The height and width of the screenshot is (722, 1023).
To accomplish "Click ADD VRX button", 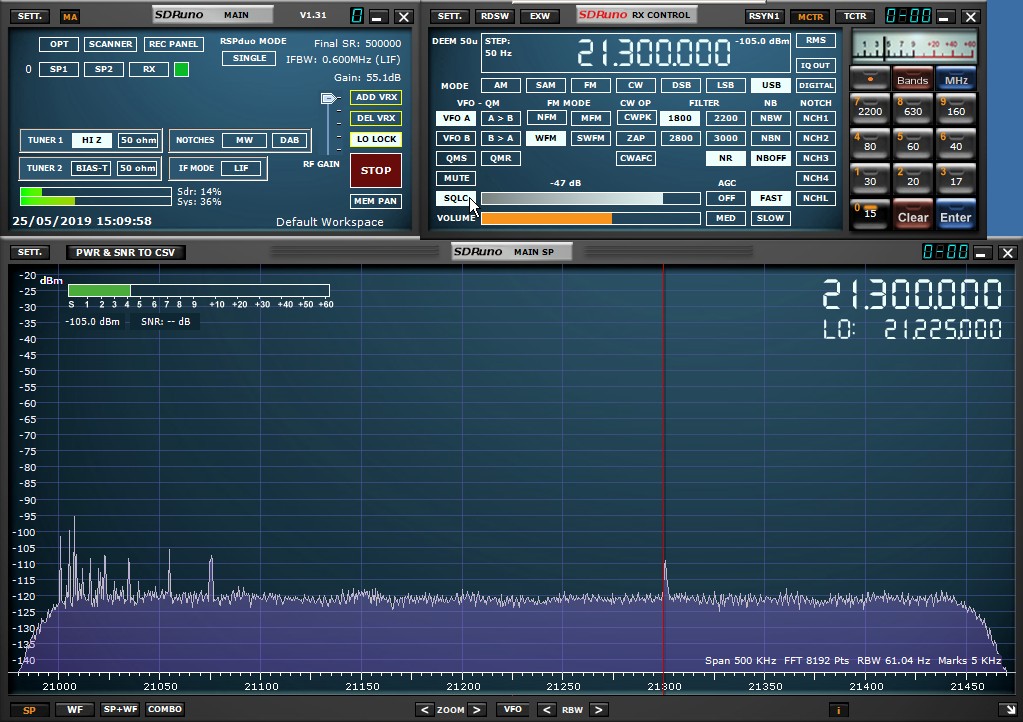I will 376,97.
